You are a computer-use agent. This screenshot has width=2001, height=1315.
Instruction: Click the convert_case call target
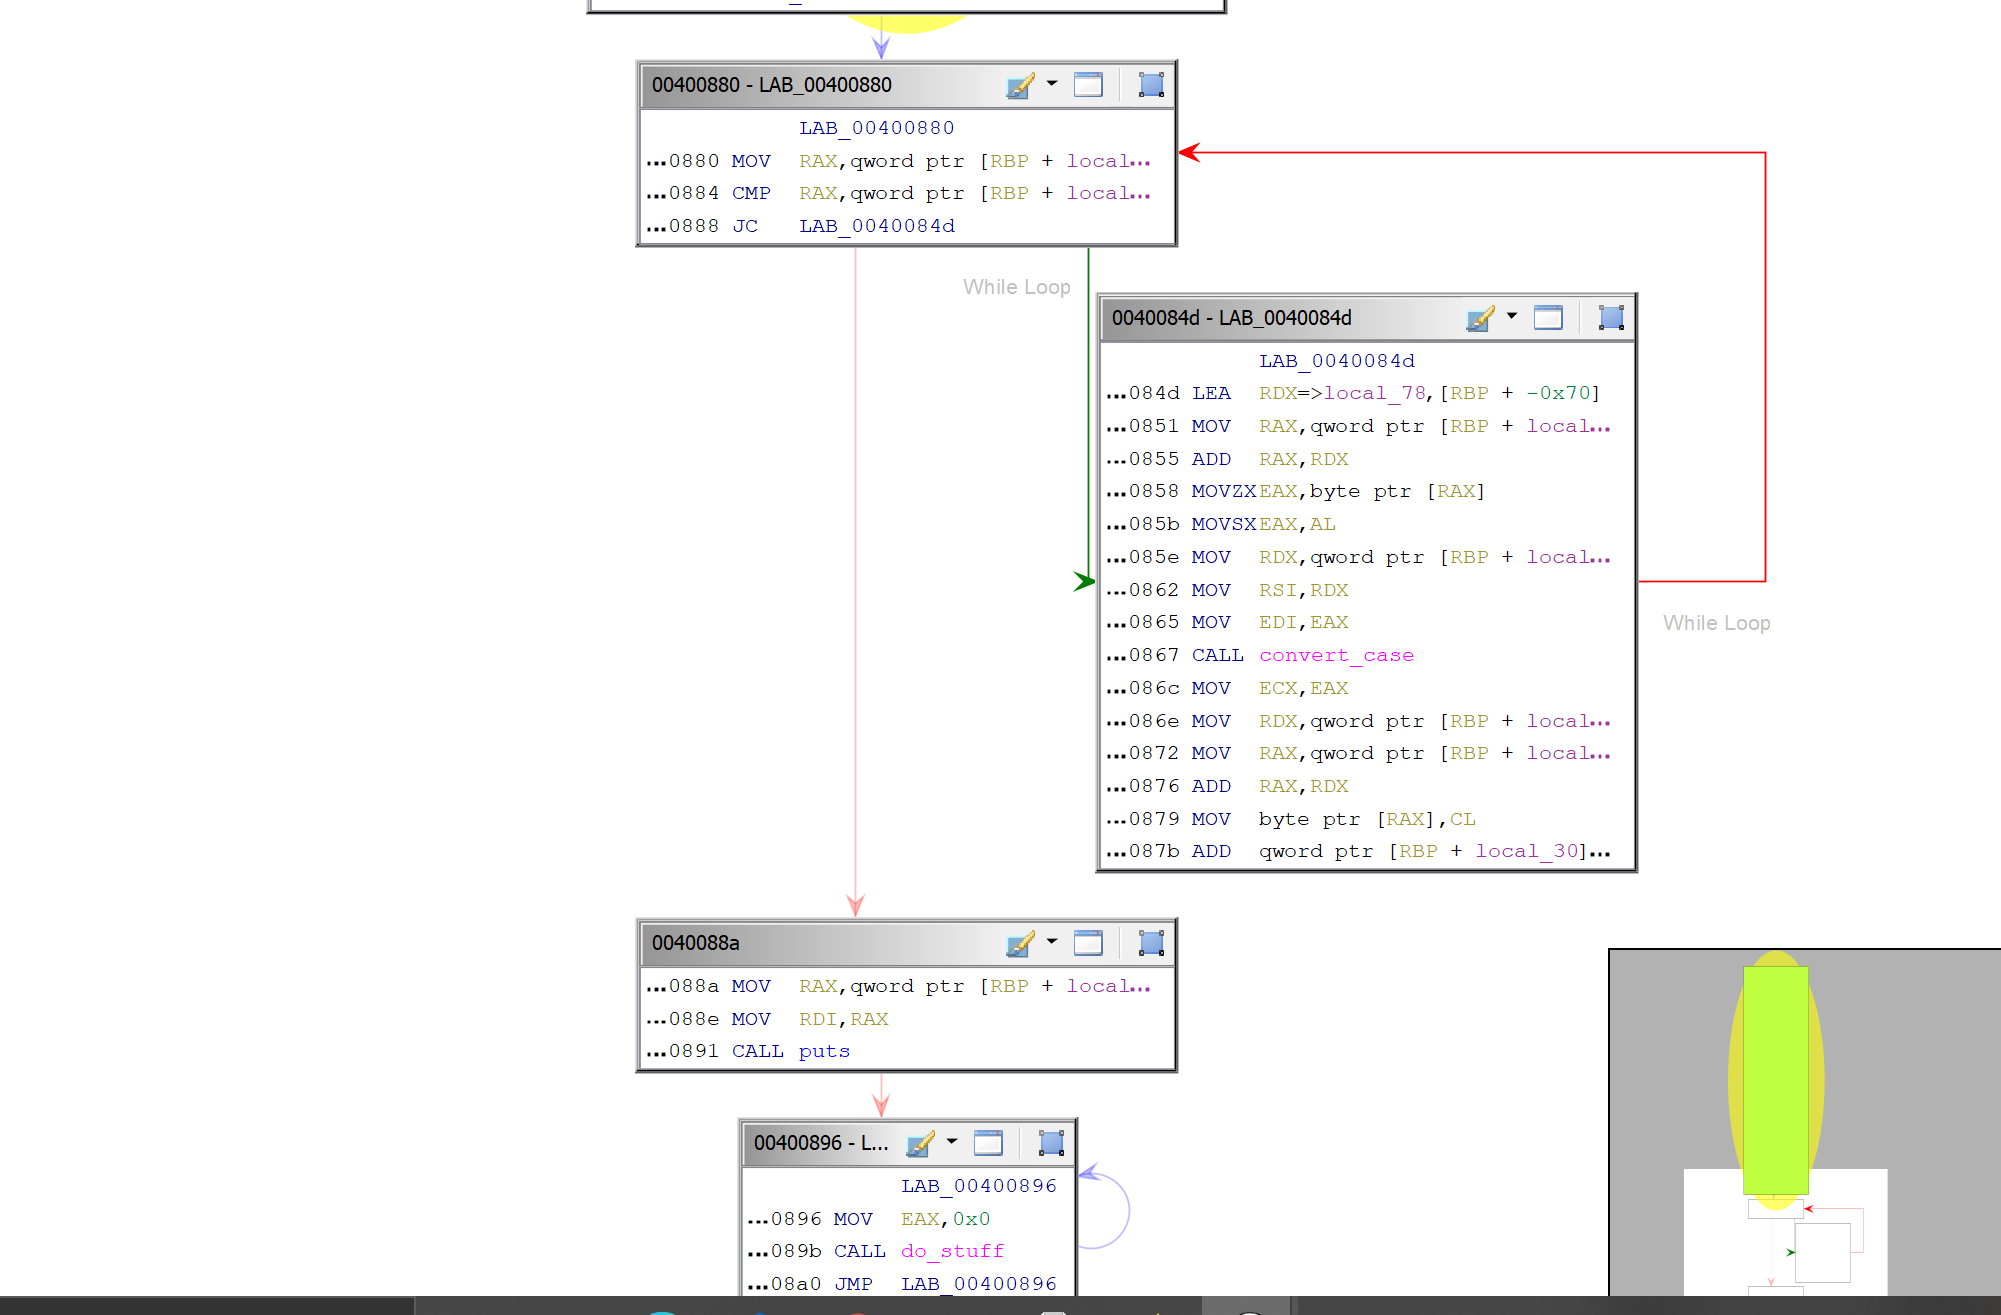coord(1336,655)
